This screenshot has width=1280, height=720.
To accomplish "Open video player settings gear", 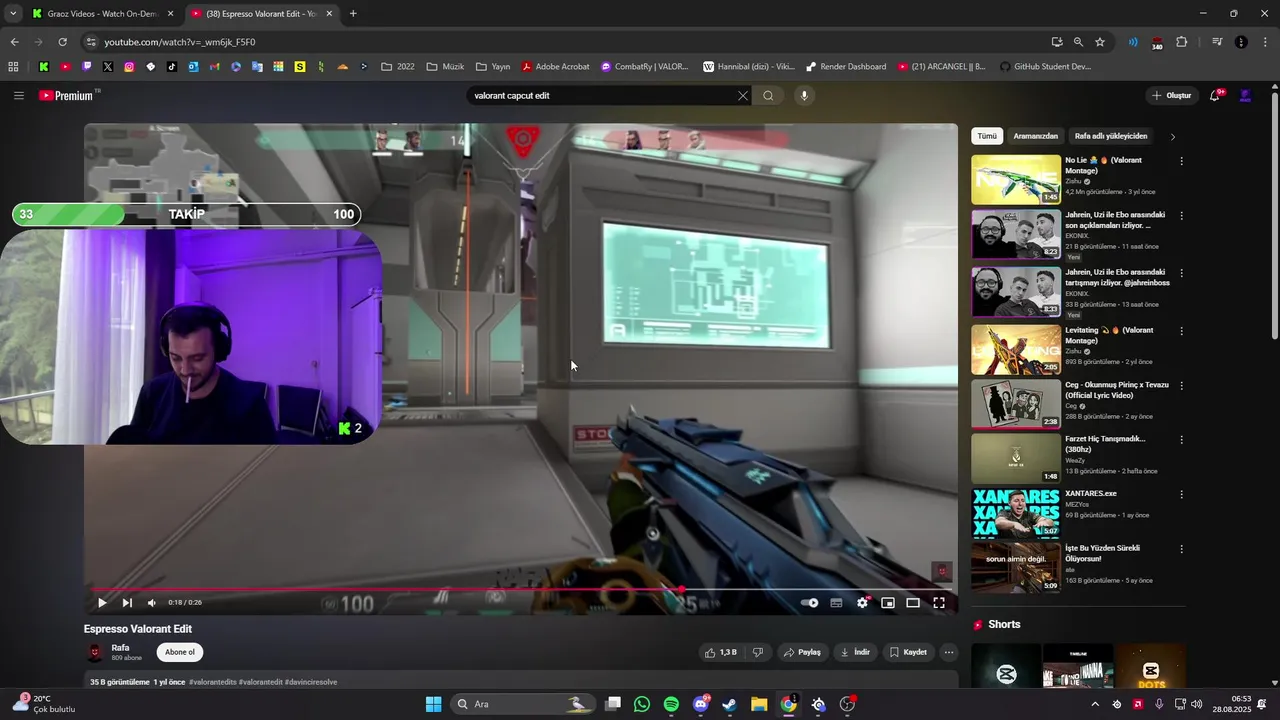I will (x=862, y=603).
